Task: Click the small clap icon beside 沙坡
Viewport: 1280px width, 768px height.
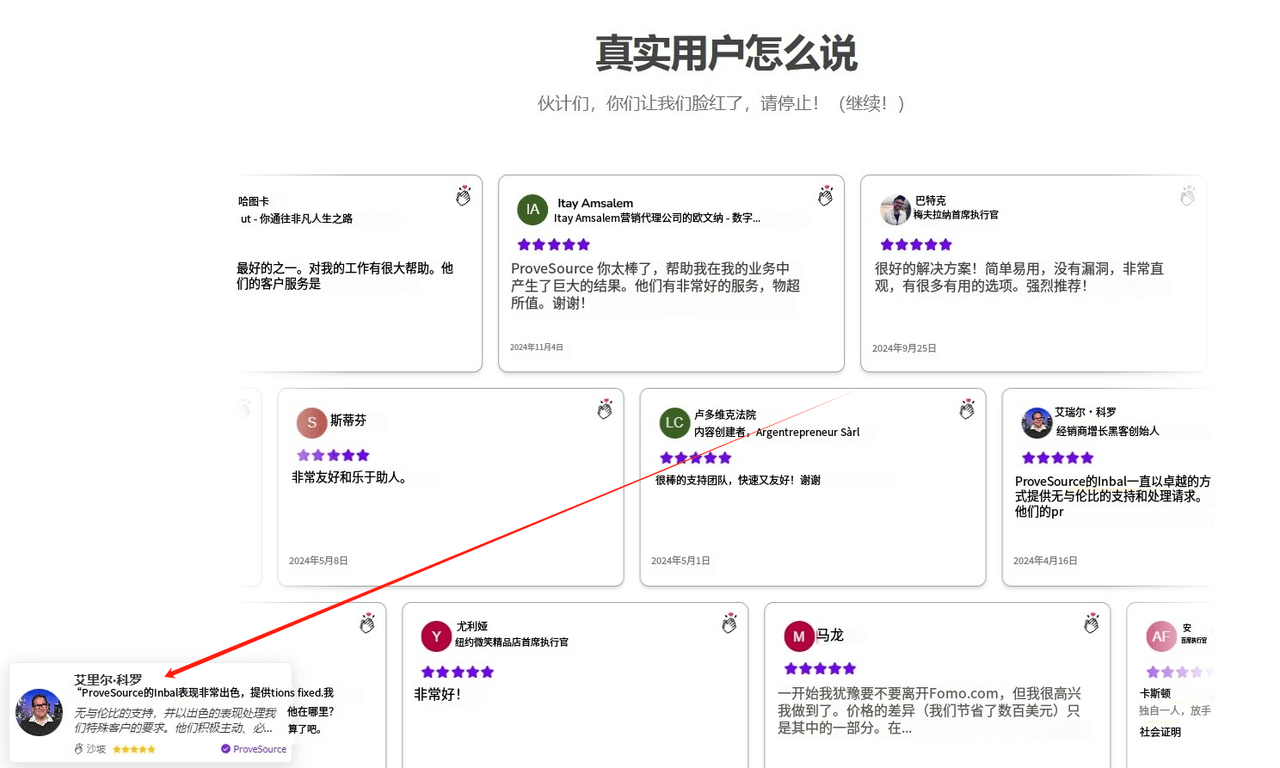Action: [79, 748]
